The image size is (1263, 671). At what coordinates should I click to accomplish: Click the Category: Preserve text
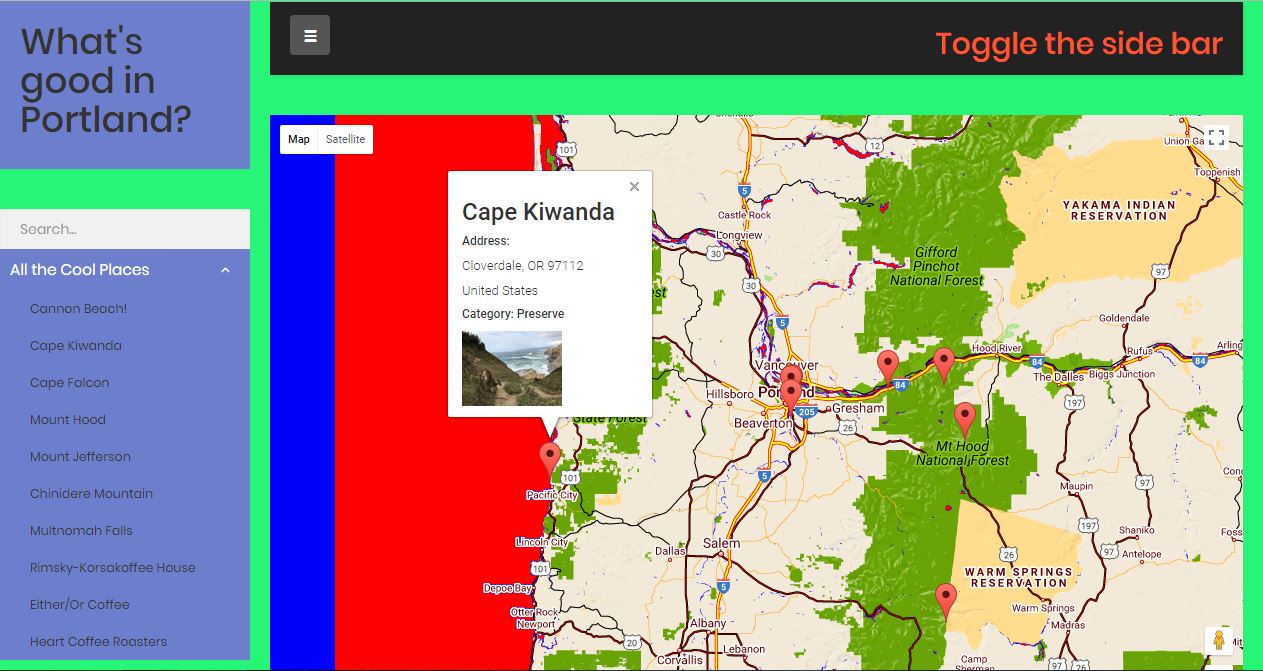coord(513,314)
